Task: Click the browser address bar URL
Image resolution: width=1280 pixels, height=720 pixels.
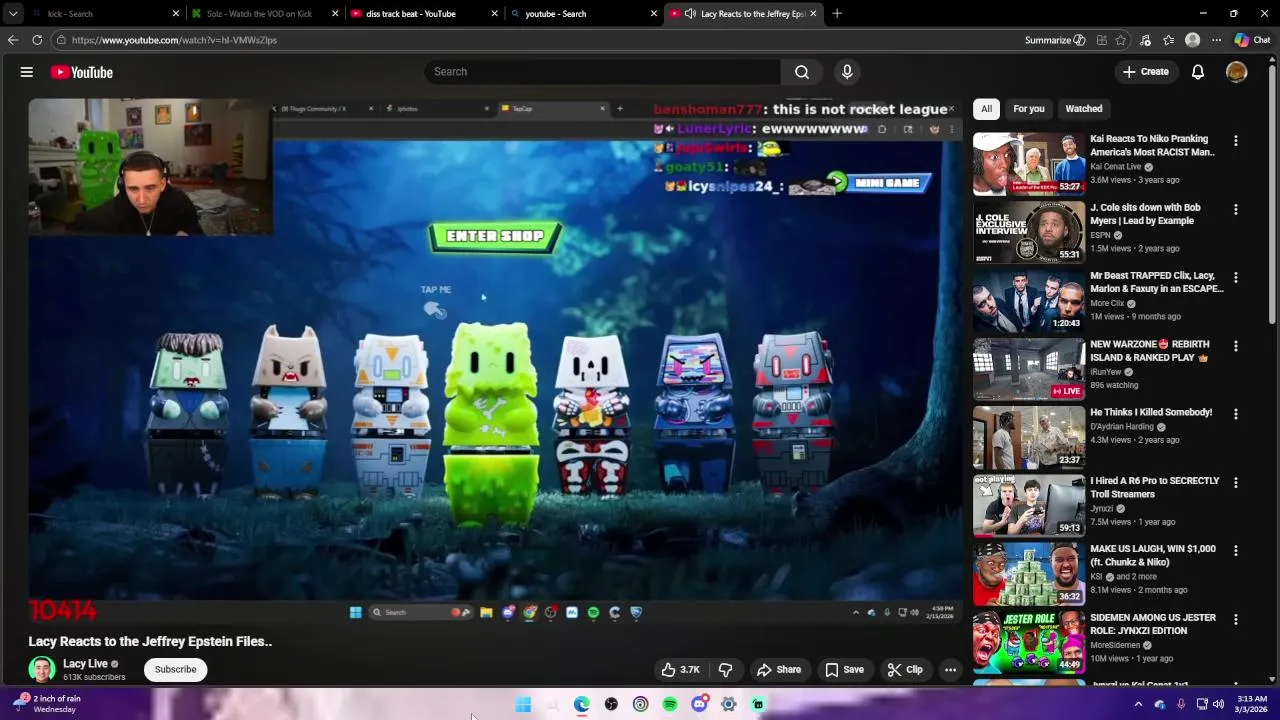Action: tap(174, 40)
